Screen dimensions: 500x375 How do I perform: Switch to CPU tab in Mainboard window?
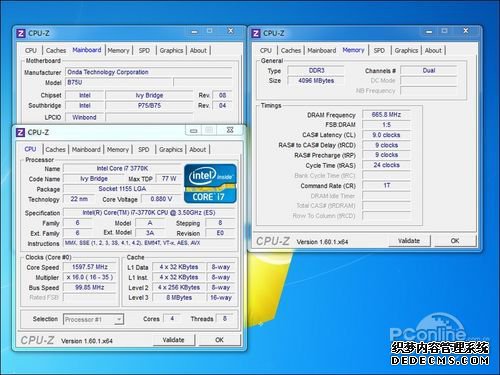coord(31,51)
